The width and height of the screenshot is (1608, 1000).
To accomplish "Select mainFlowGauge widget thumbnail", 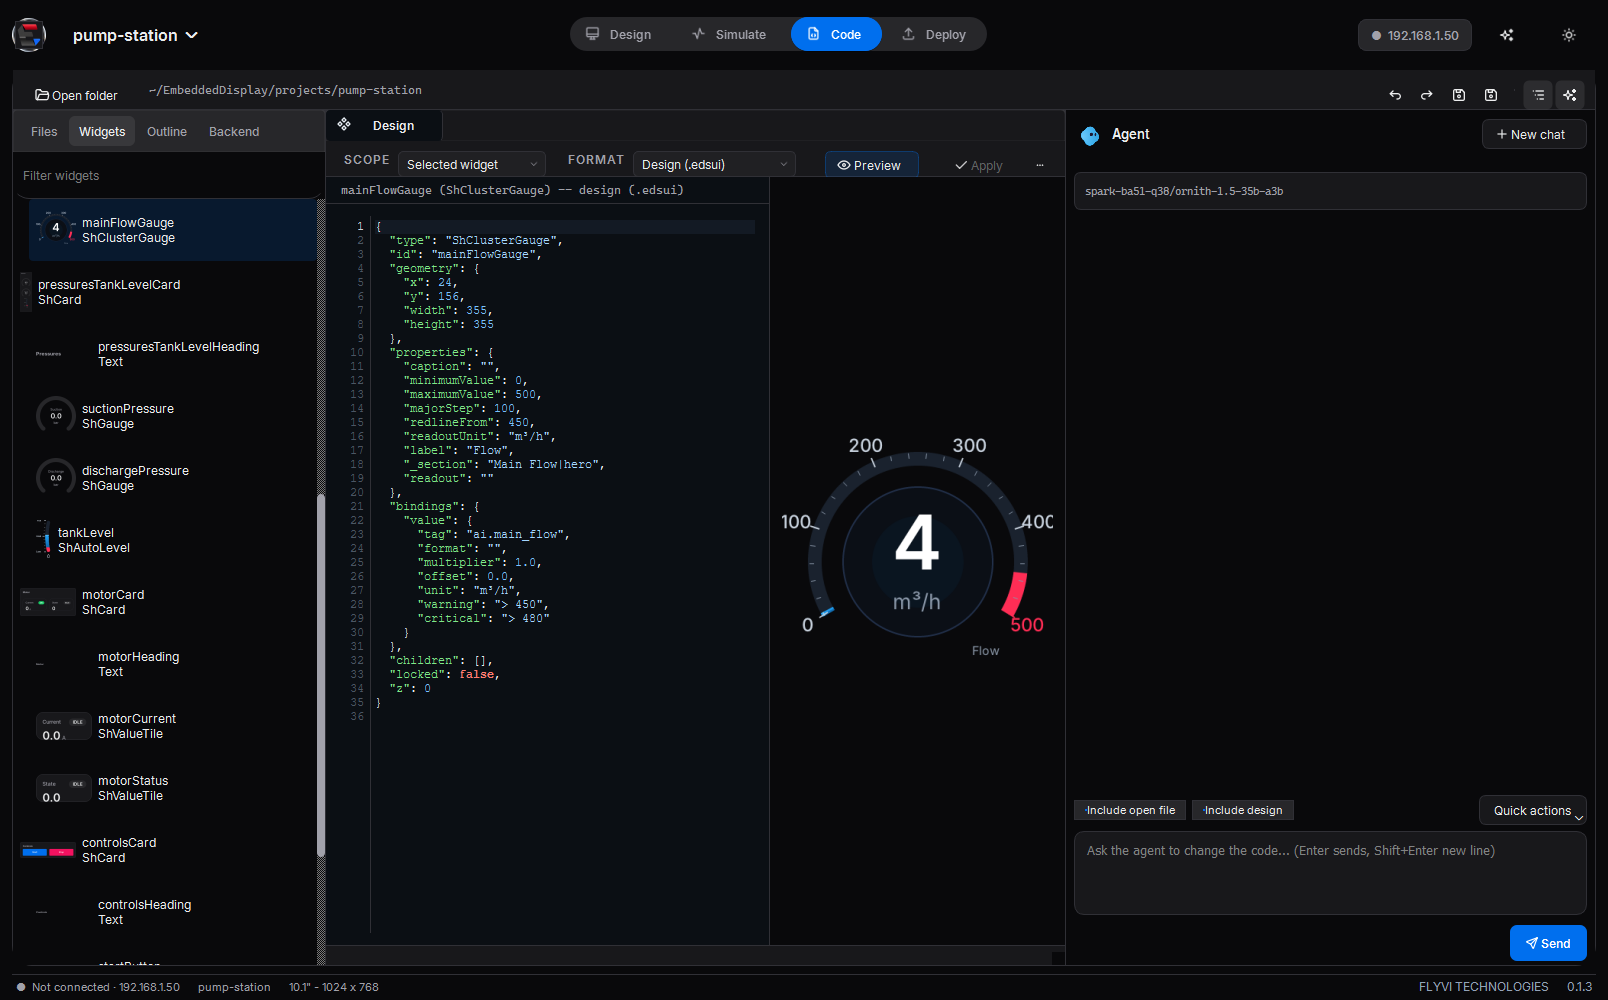I will pyautogui.click(x=56, y=229).
